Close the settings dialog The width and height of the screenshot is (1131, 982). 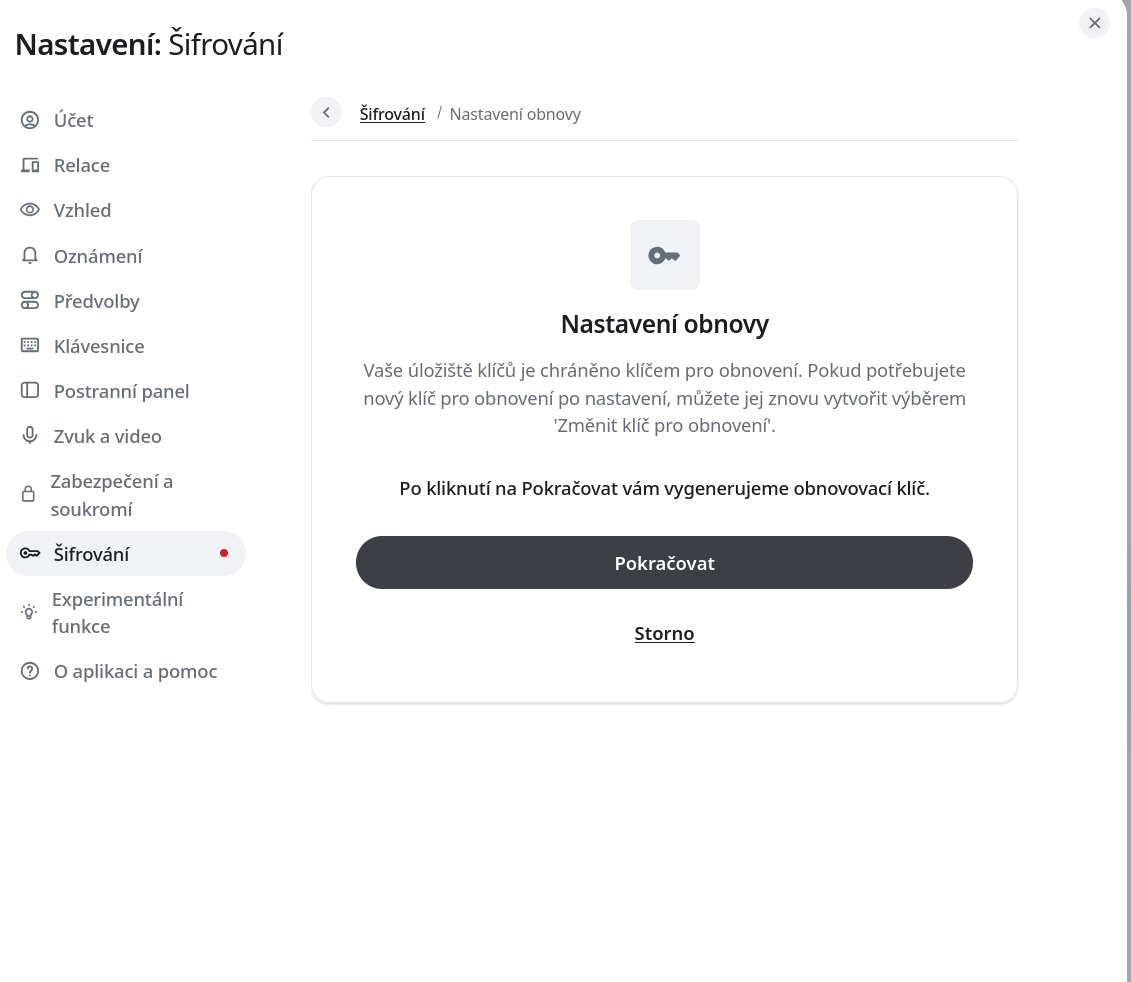1094,23
